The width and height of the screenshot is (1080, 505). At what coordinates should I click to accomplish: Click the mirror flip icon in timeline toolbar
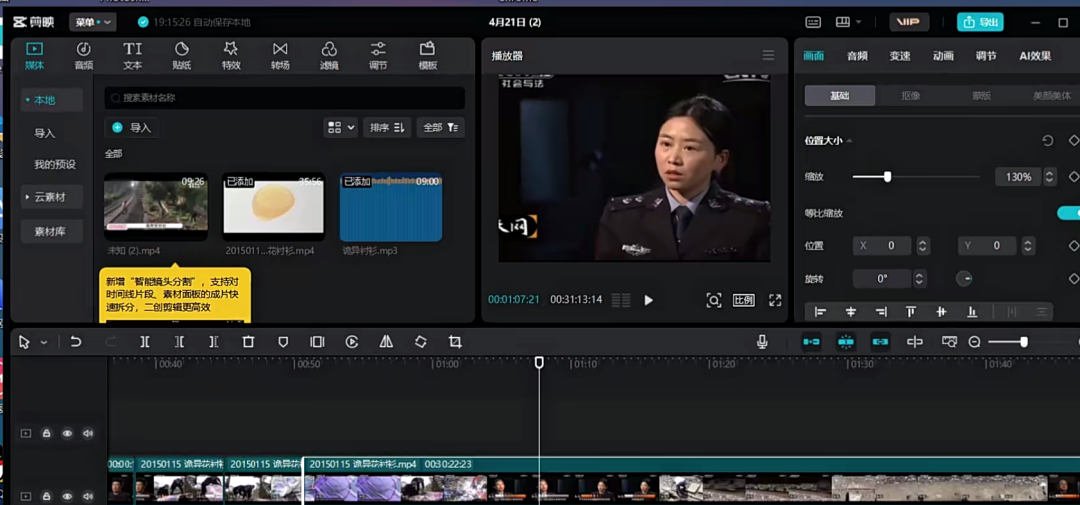click(x=386, y=342)
